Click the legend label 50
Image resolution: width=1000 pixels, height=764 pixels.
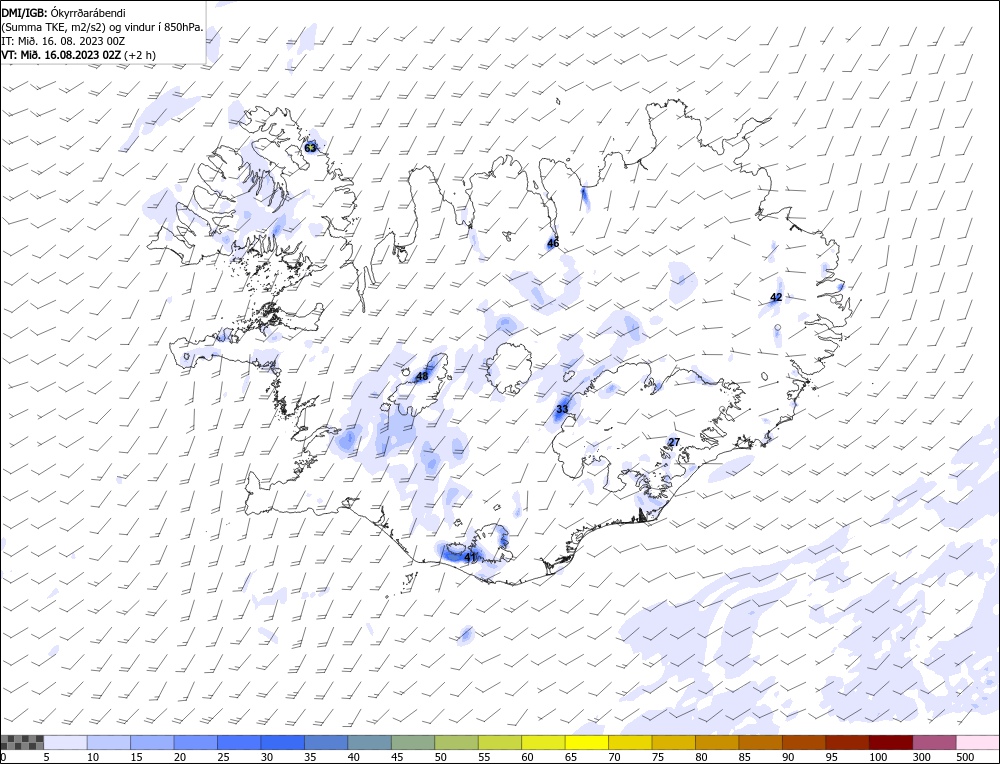pyautogui.click(x=440, y=757)
